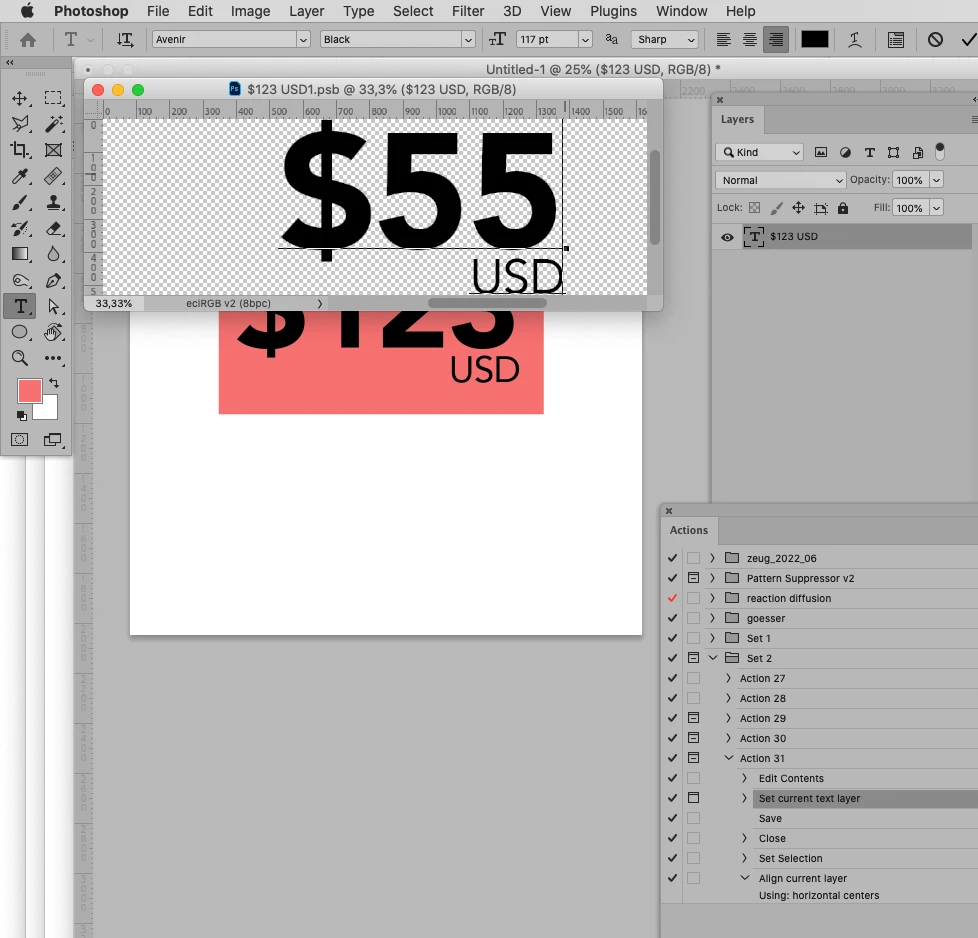Select the Ellipse shape tool

tap(19, 332)
